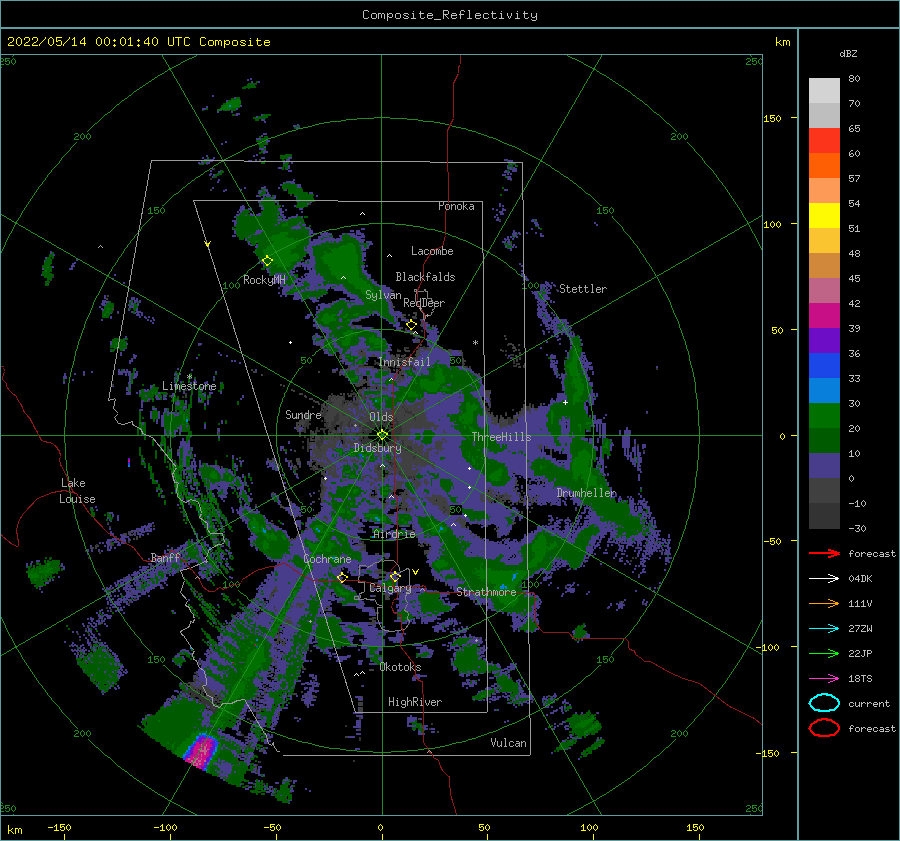Click the Banff town label

[x=165, y=557]
